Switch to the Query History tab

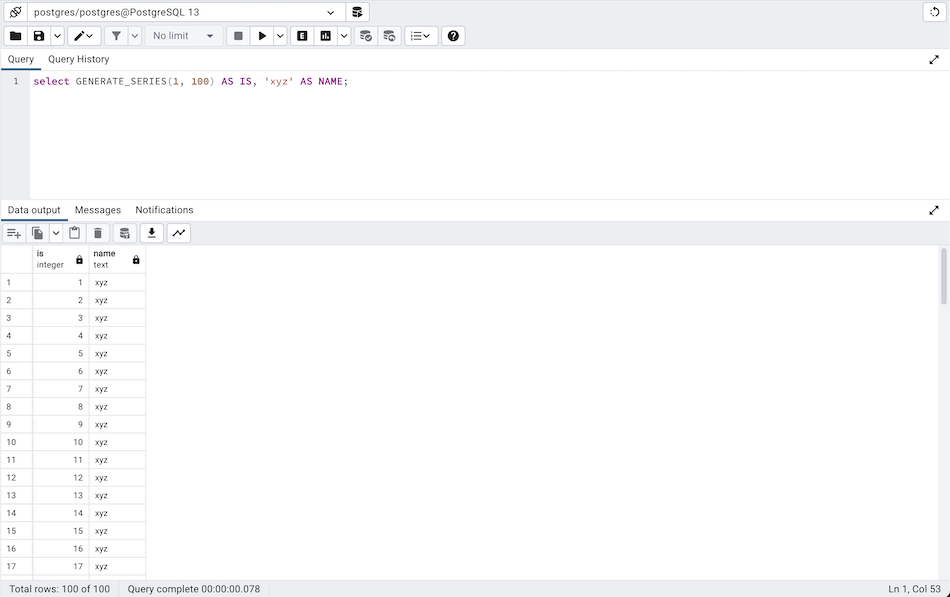click(78, 59)
